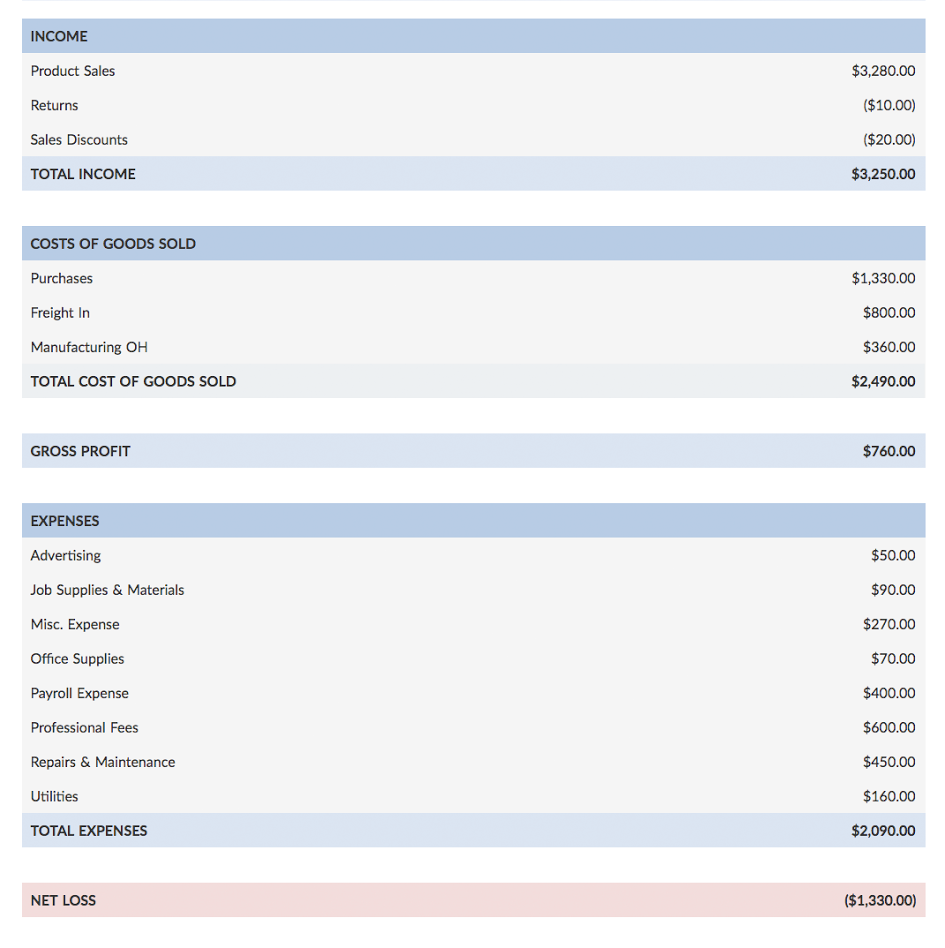Select the Manufacturing OH line item
The width and height of the screenshot is (945, 948).
click(89, 348)
